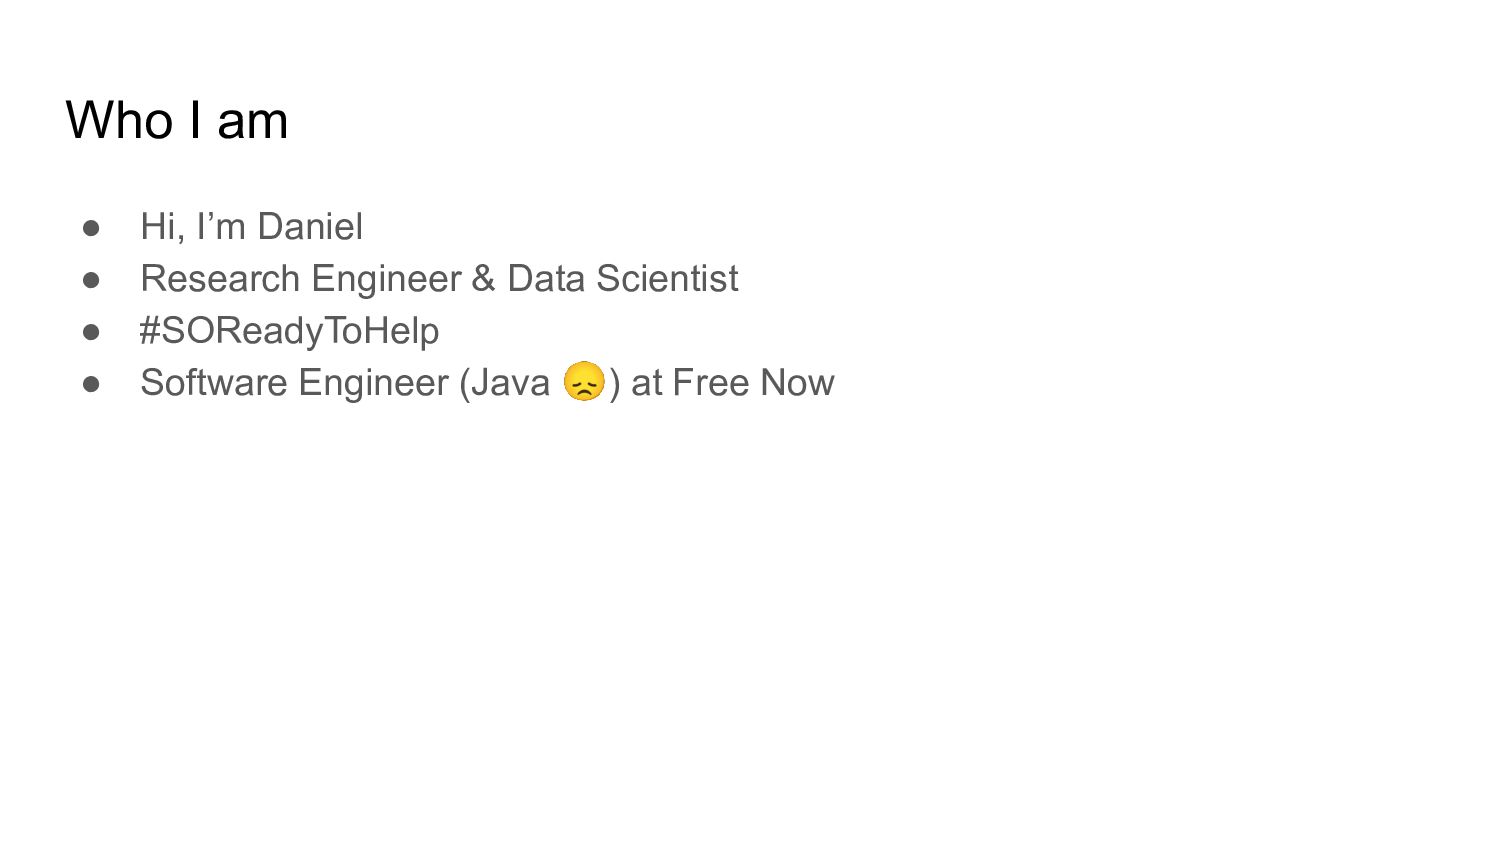Click the 'Free Now' company name

tap(753, 382)
